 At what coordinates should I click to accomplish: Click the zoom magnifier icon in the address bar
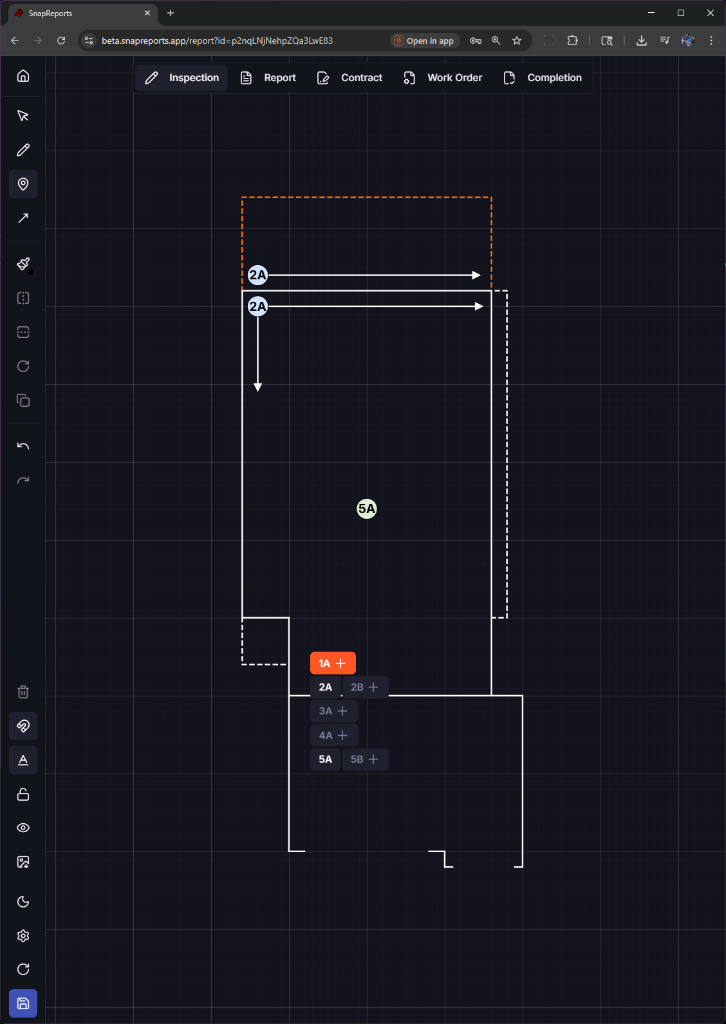[x=496, y=40]
